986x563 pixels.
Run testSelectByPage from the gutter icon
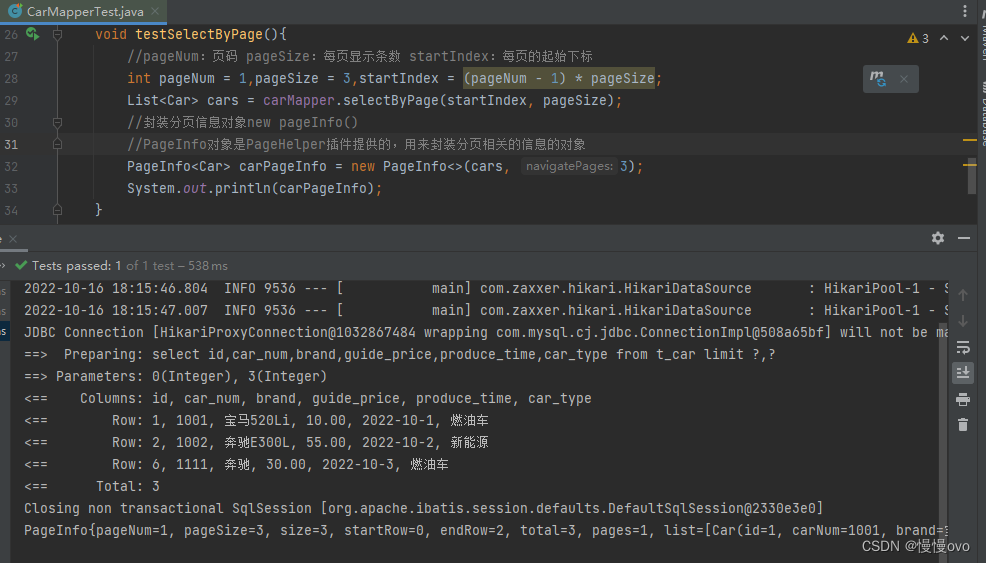(33, 34)
